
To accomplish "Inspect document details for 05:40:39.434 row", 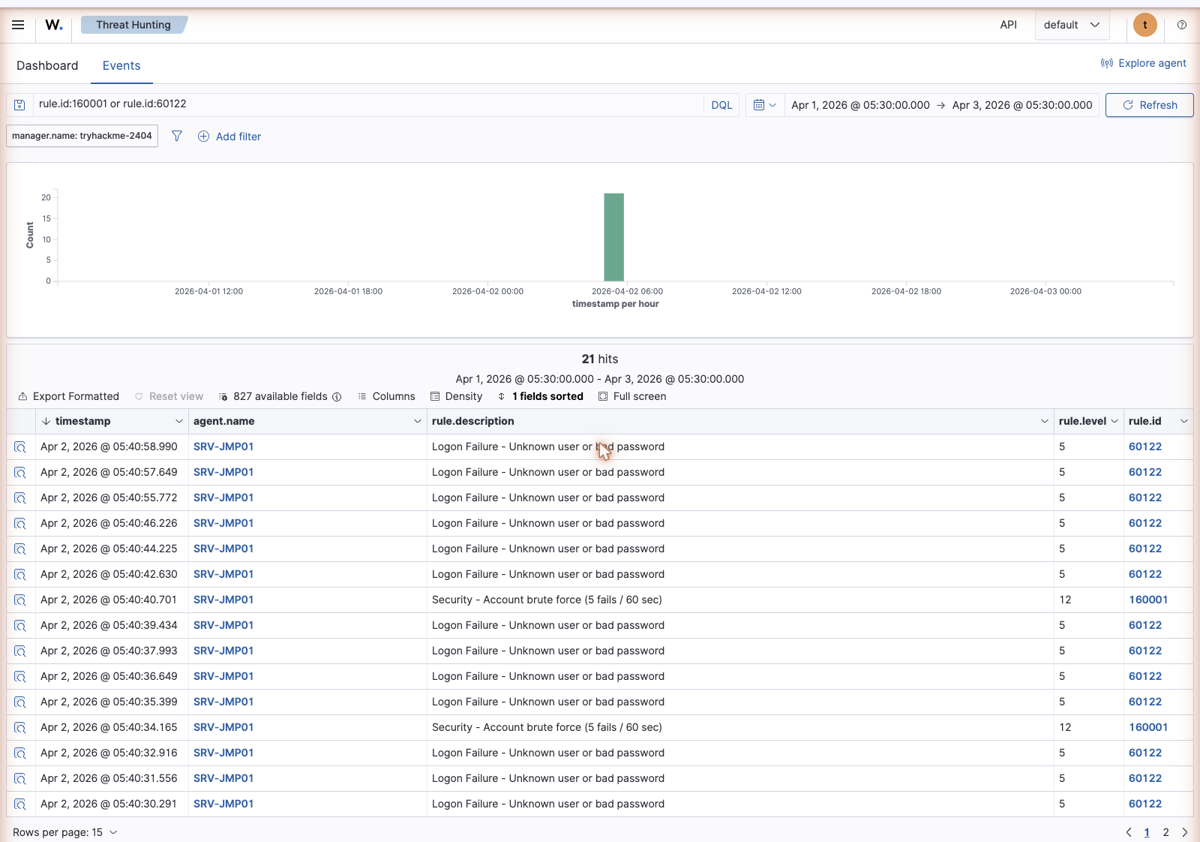I will click(20, 625).
